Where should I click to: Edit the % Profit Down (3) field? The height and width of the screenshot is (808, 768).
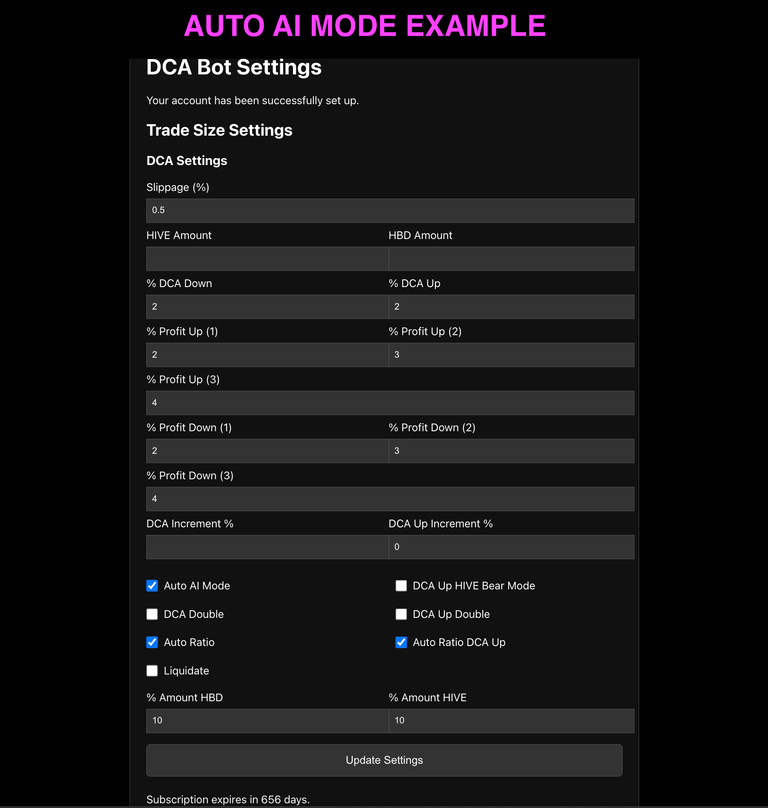click(x=390, y=499)
